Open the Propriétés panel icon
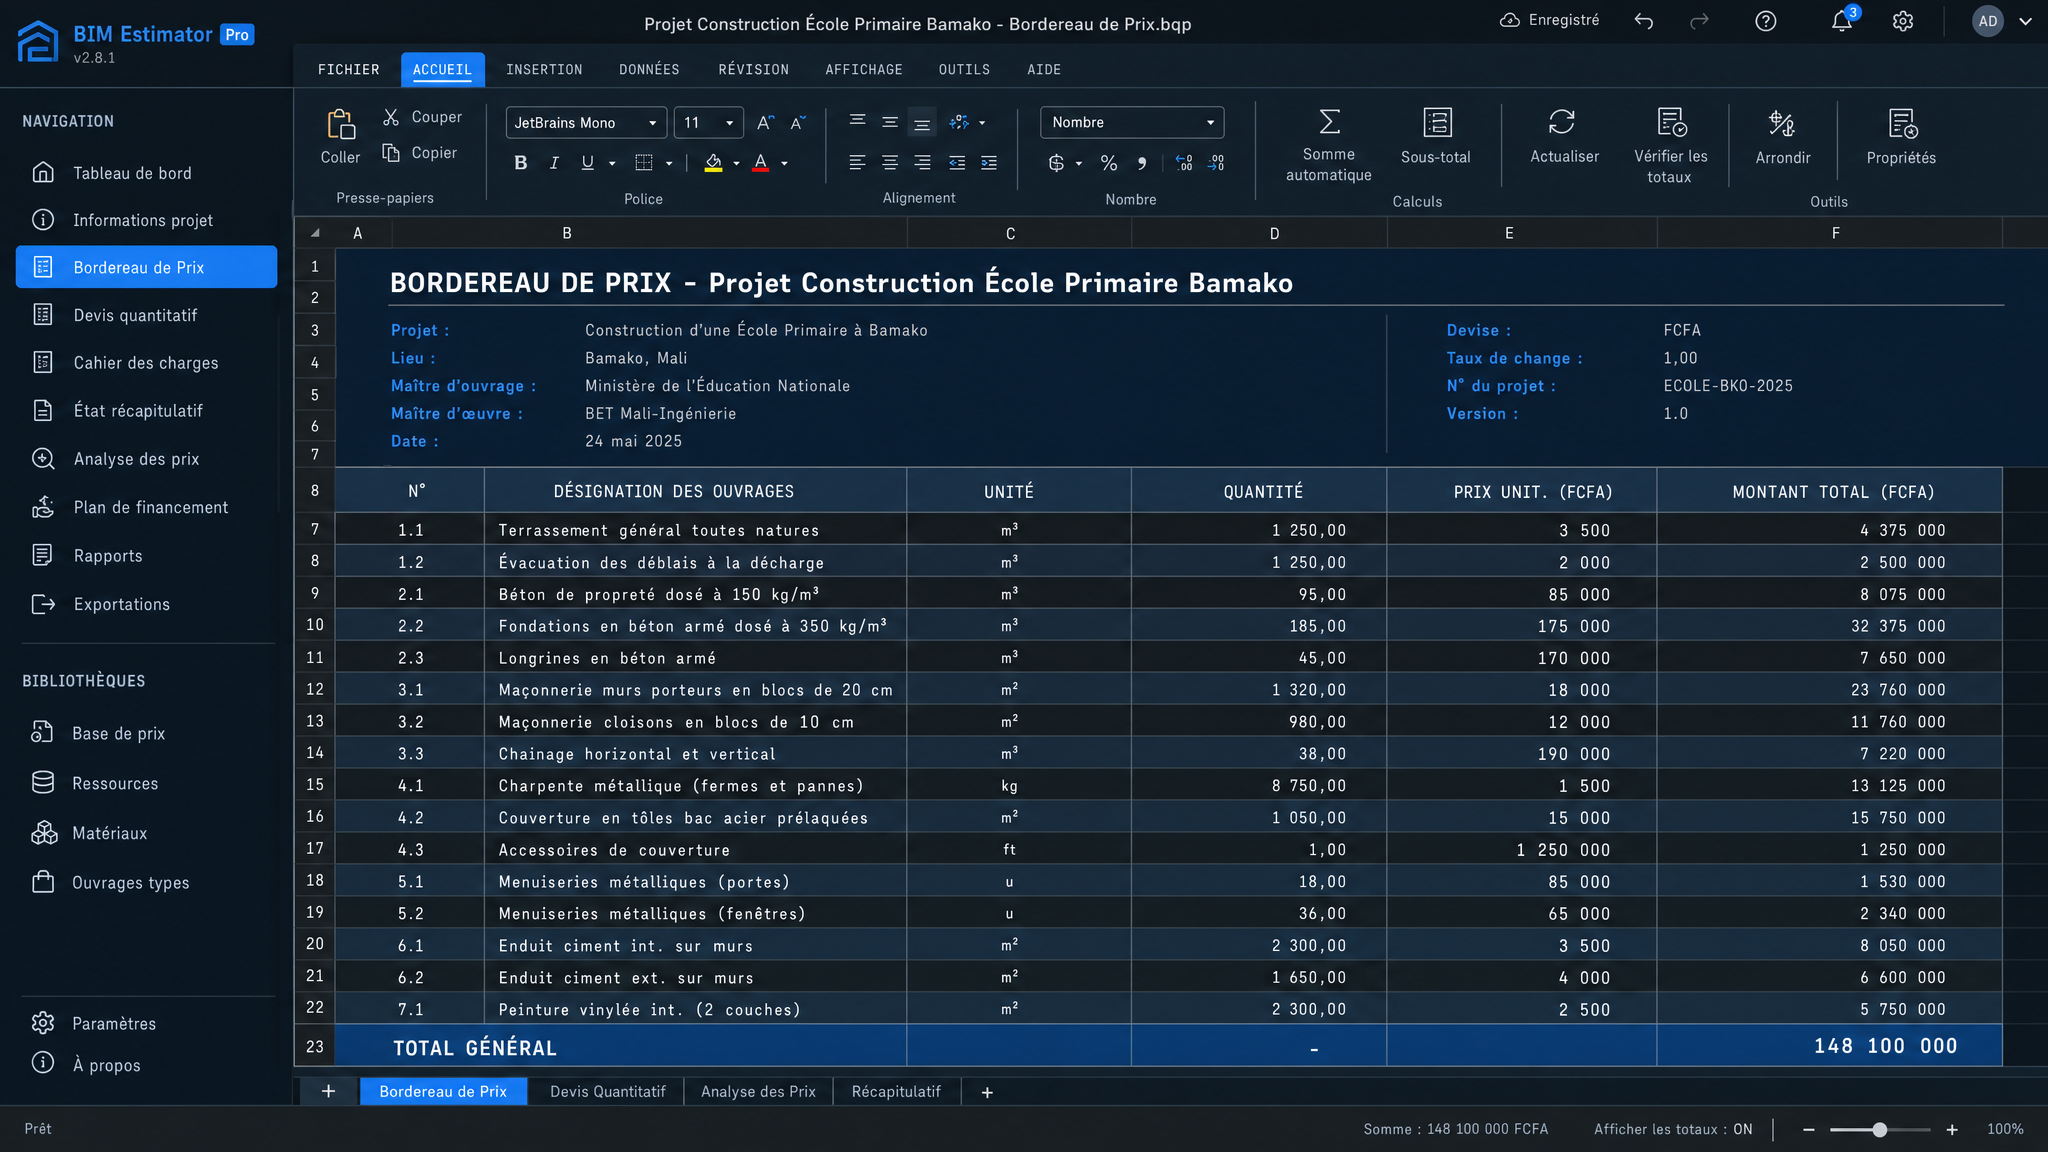The height and width of the screenshot is (1152, 2048). [x=1902, y=123]
